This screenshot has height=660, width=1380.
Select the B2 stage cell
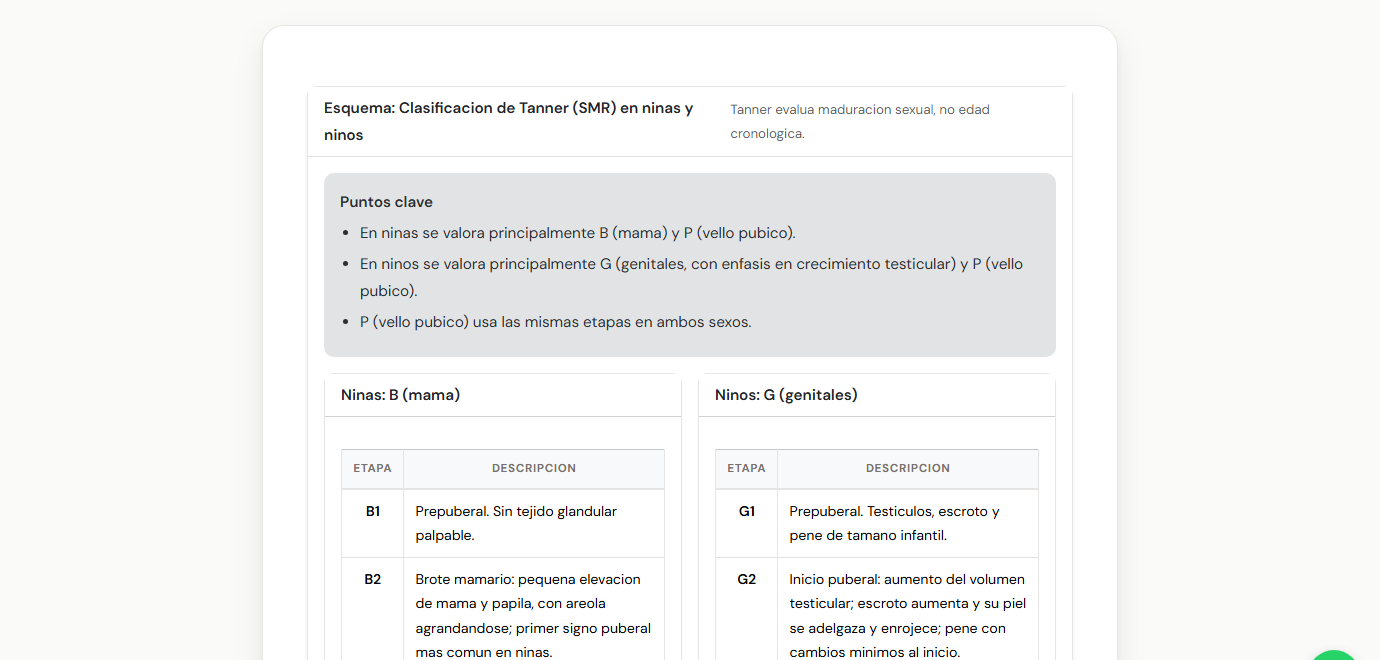[372, 579]
